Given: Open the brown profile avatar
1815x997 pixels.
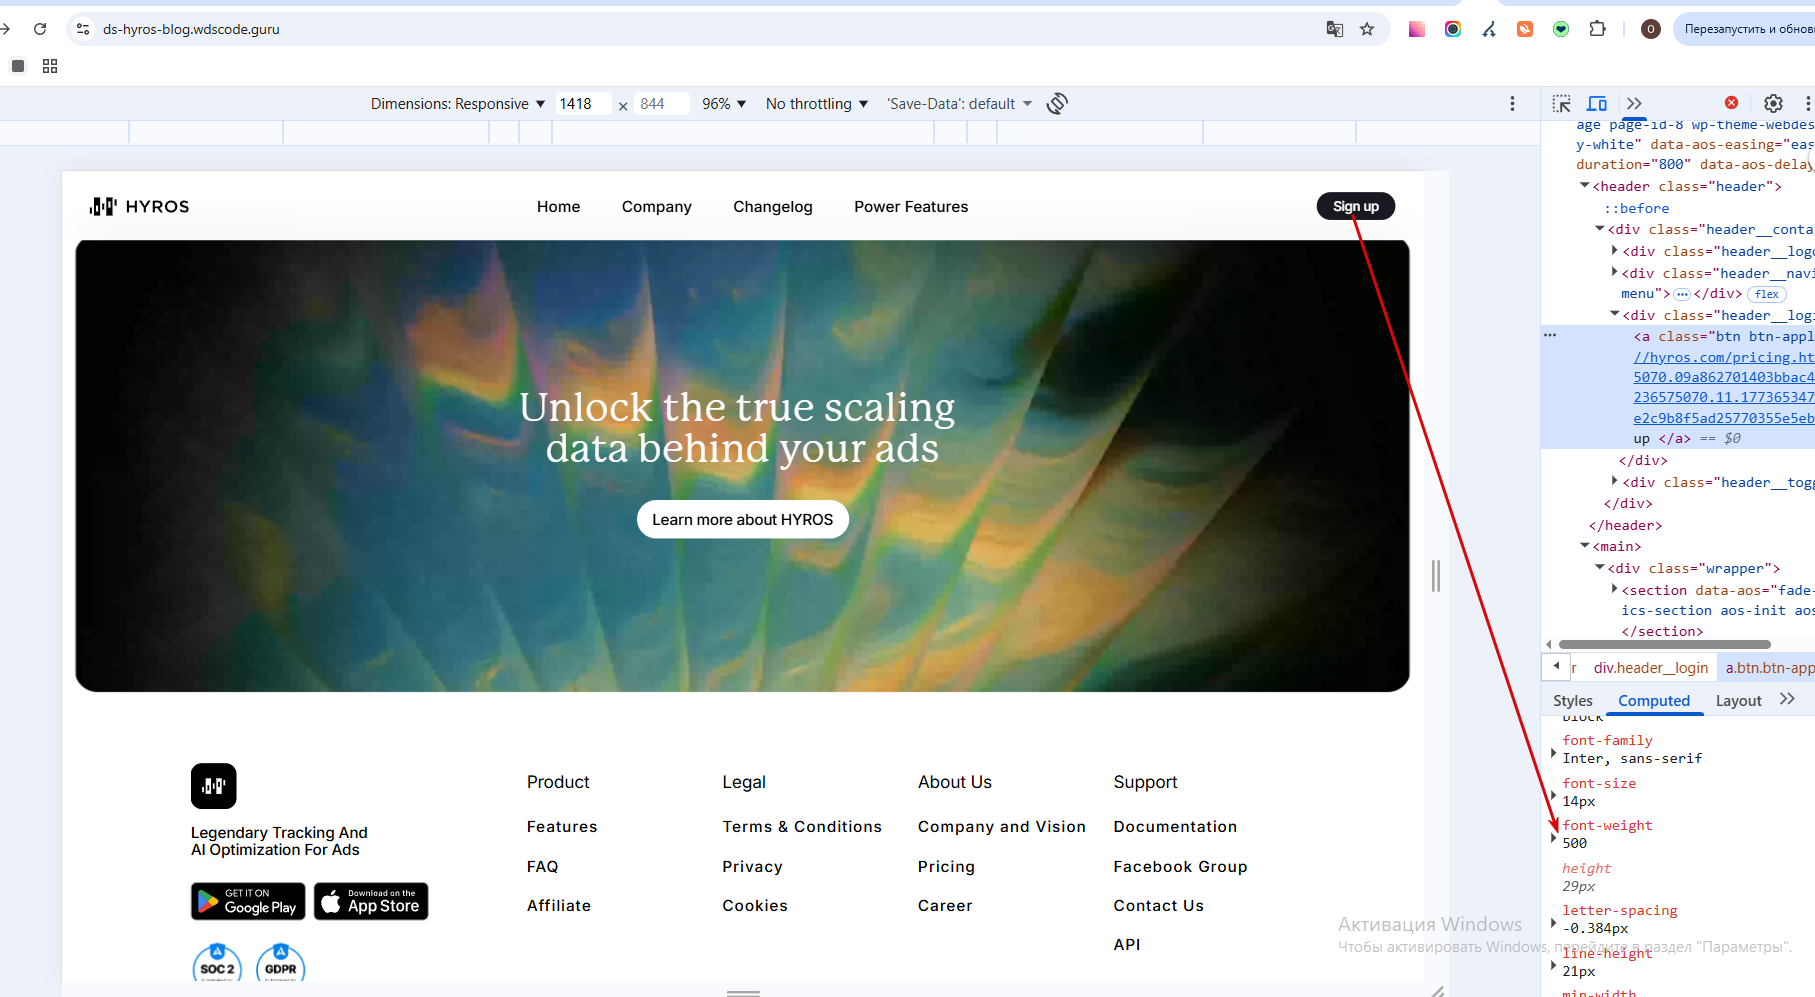Looking at the screenshot, I should pyautogui.click(x=1651, y=29).
